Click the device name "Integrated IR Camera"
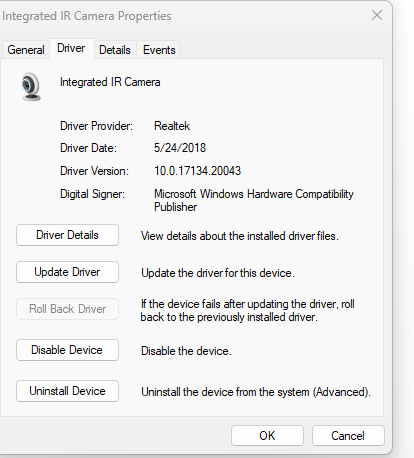414x458 pixels. point(110,82)
